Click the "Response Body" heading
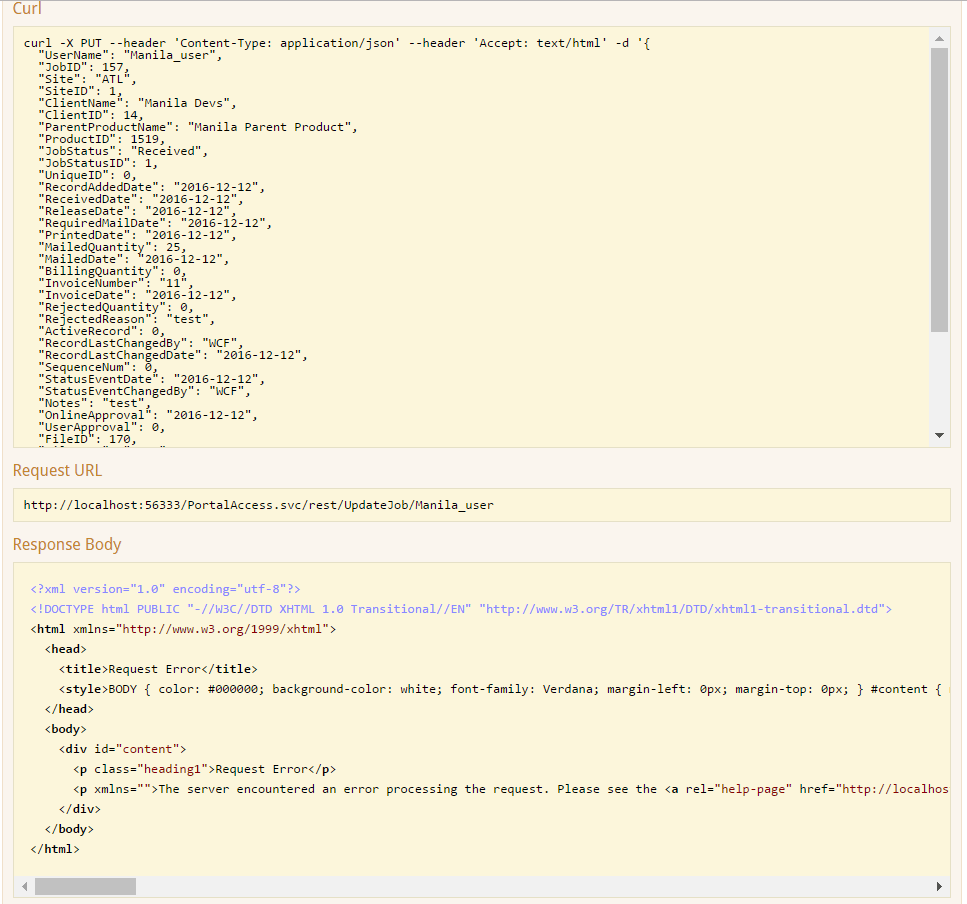 67,544
